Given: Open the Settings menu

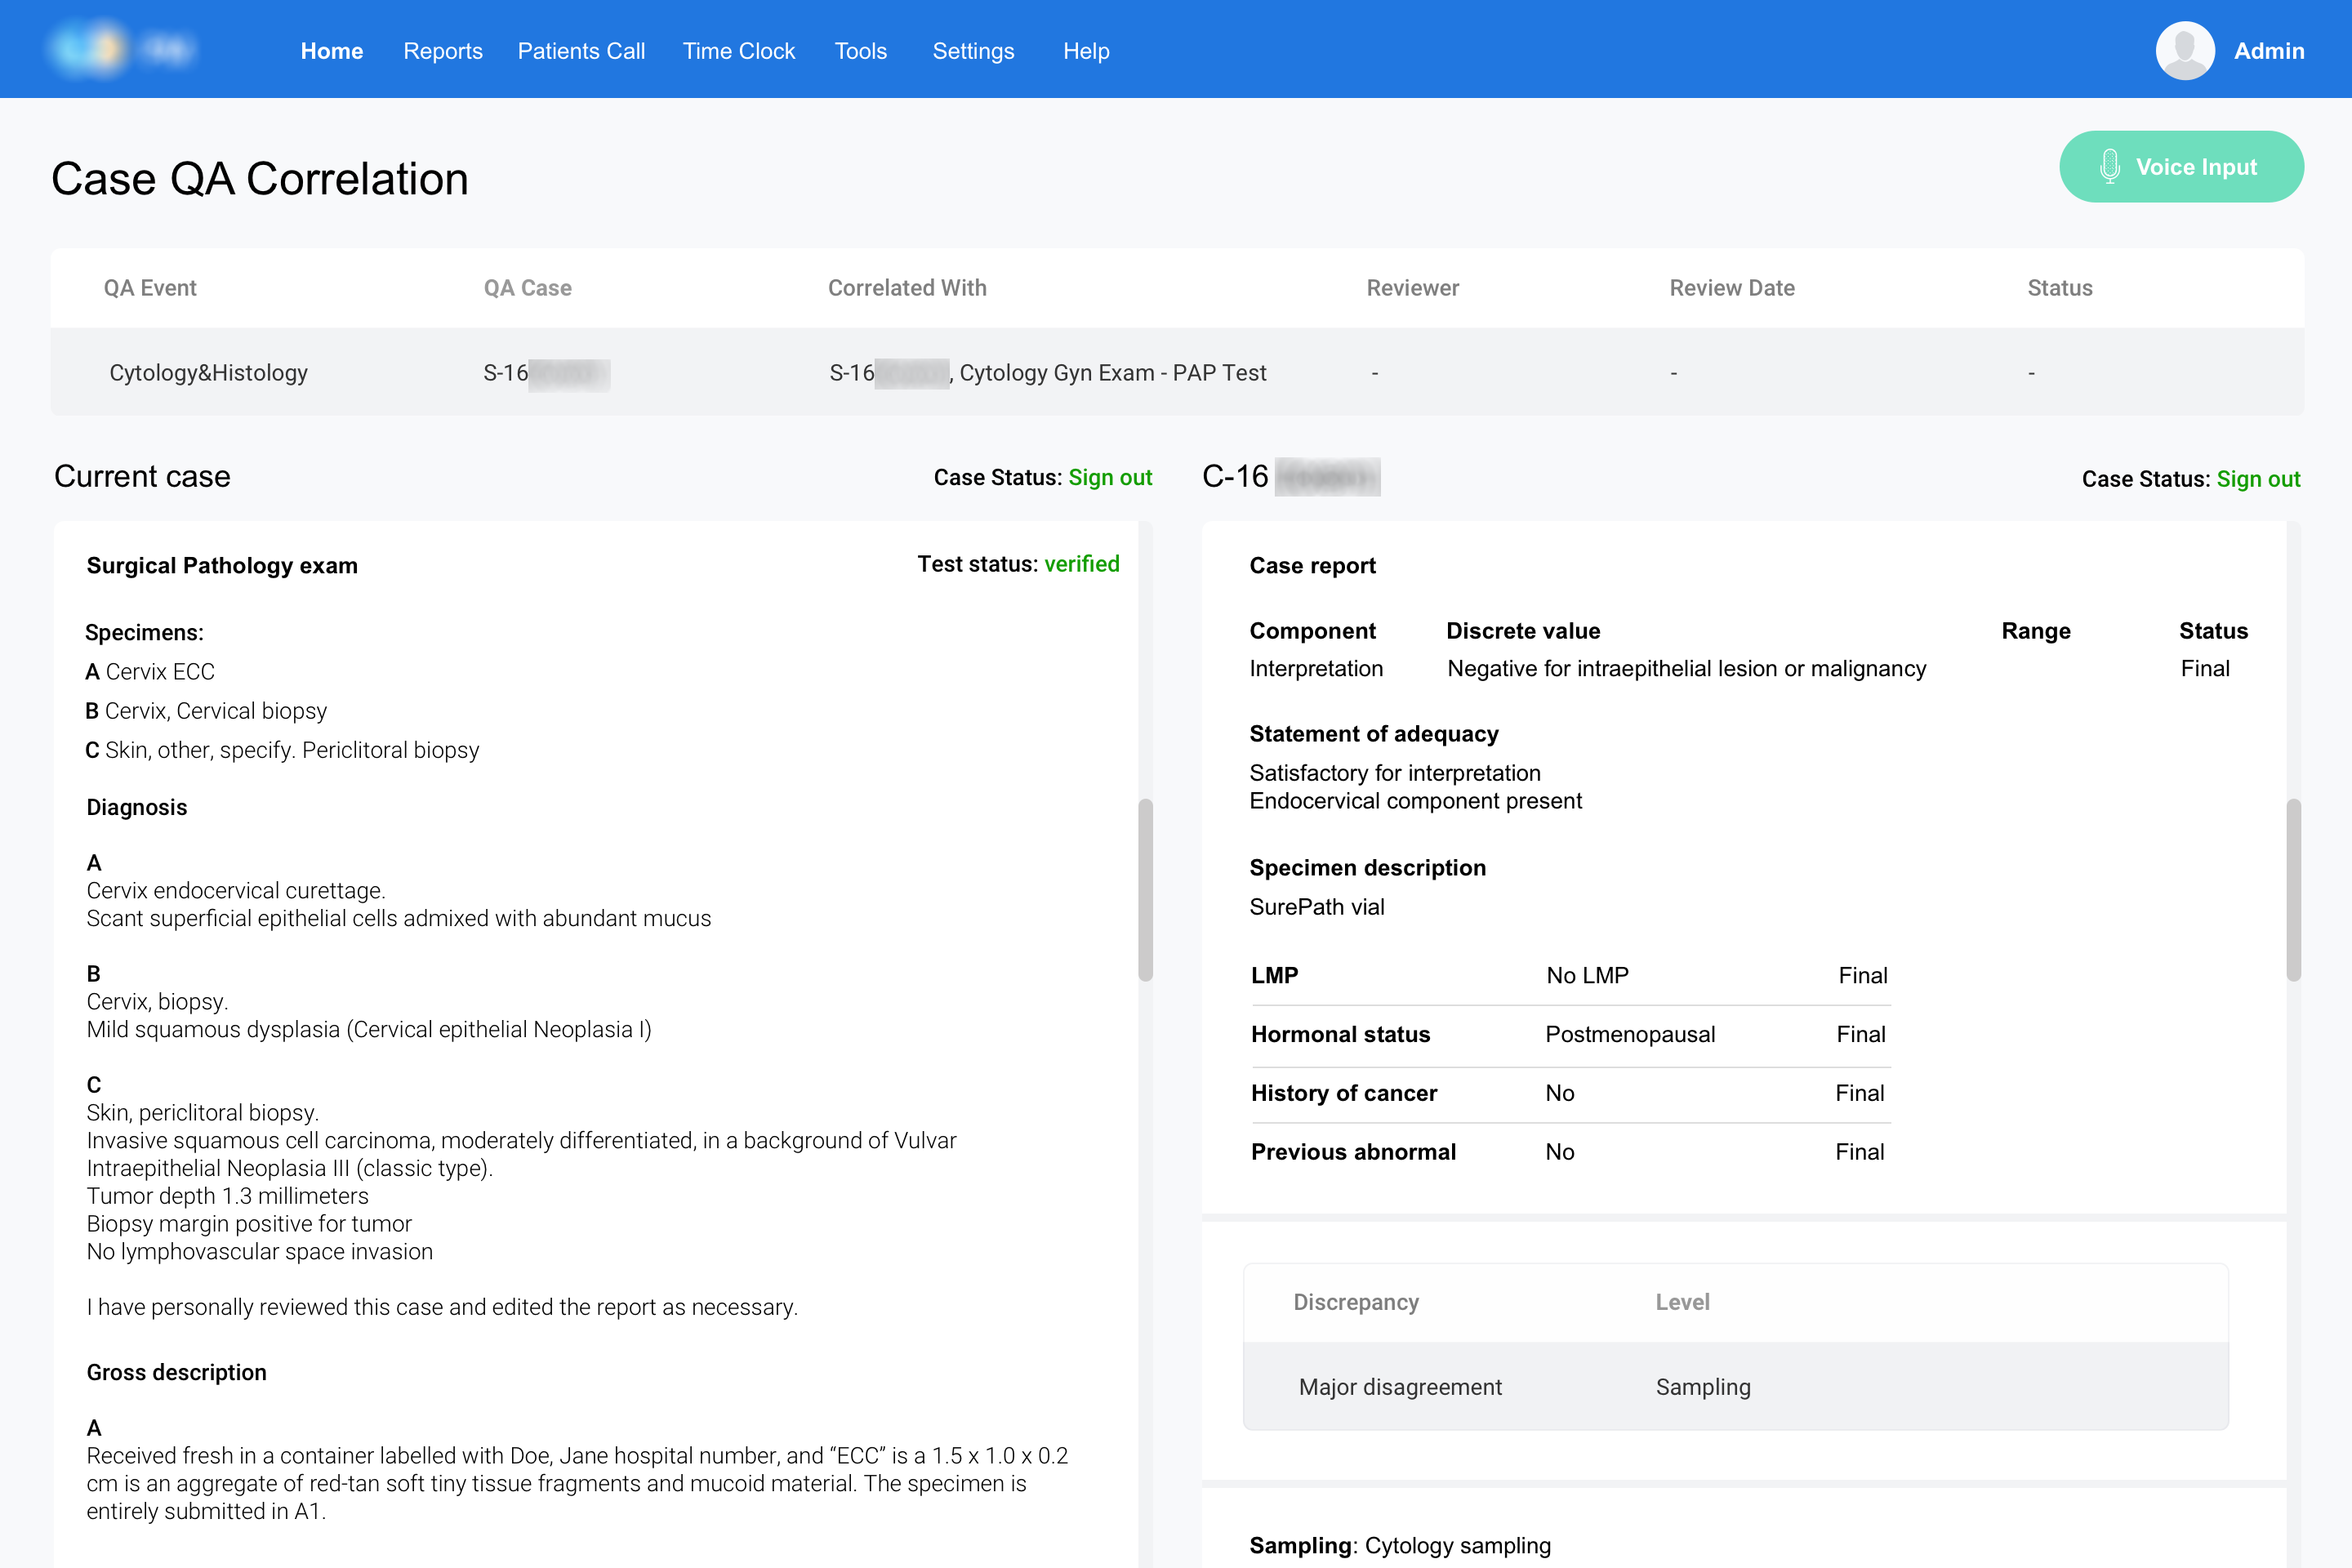Looking at the screenshot, I should coord(973,51).
